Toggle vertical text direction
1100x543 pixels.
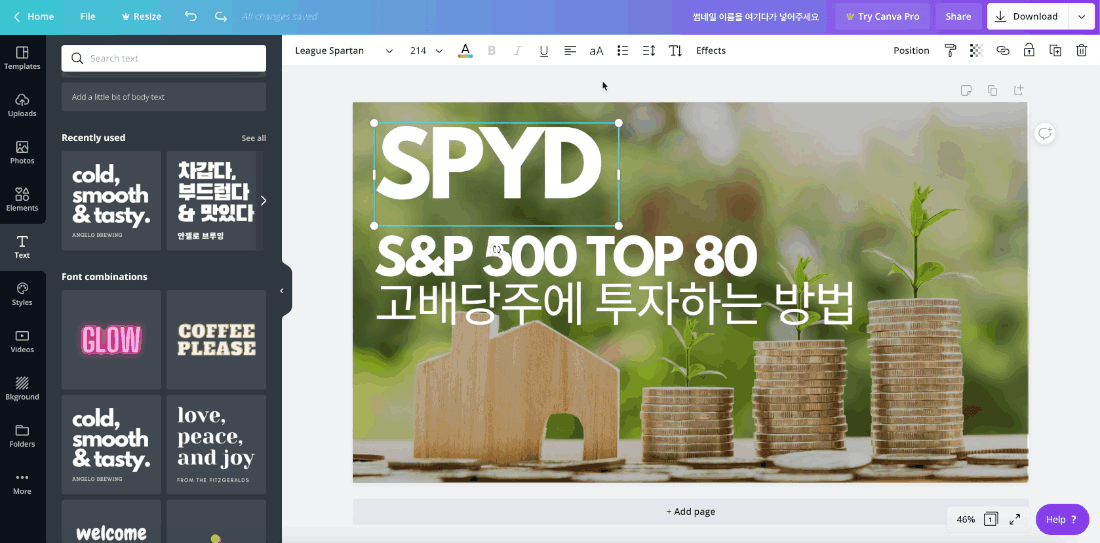coord(675,51)
